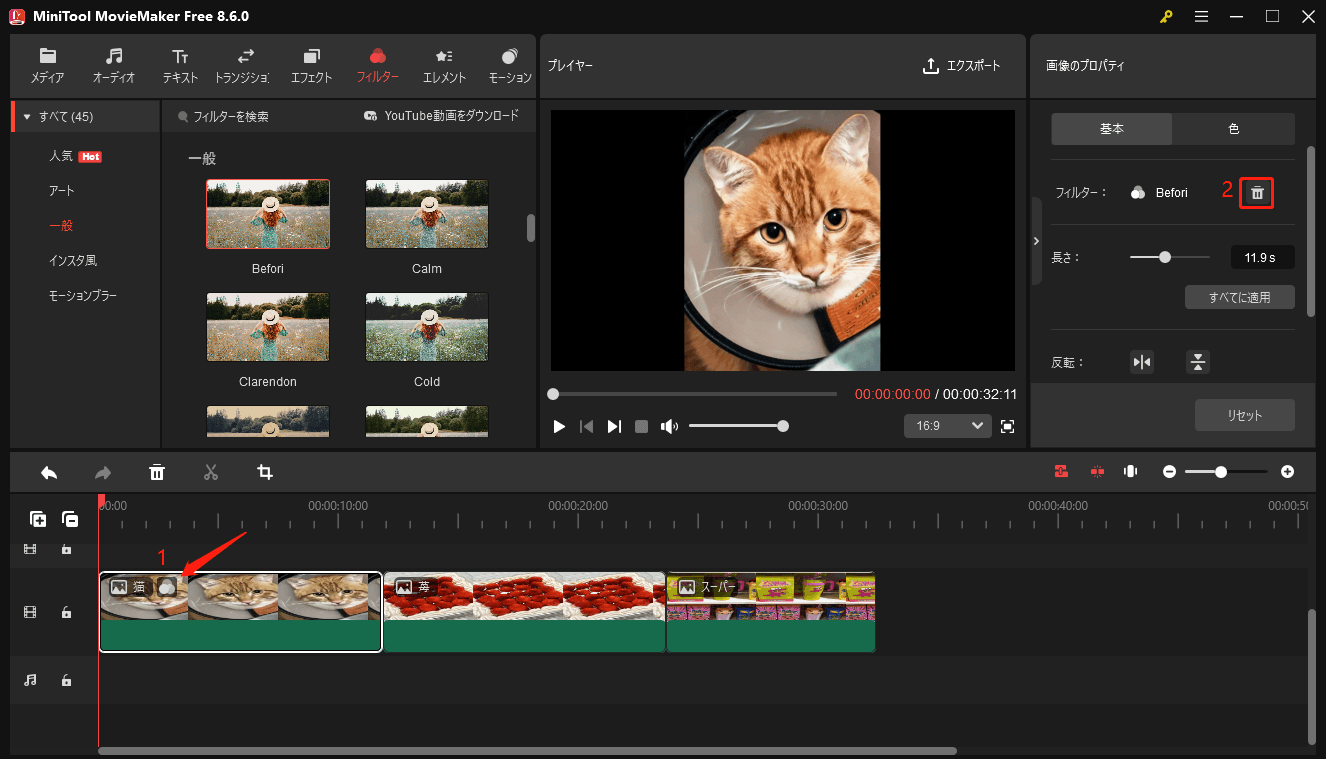The width and height of the screenshot is (1326, 759).
Task: Toggle the lock on the video track
Action: (66, 612)
